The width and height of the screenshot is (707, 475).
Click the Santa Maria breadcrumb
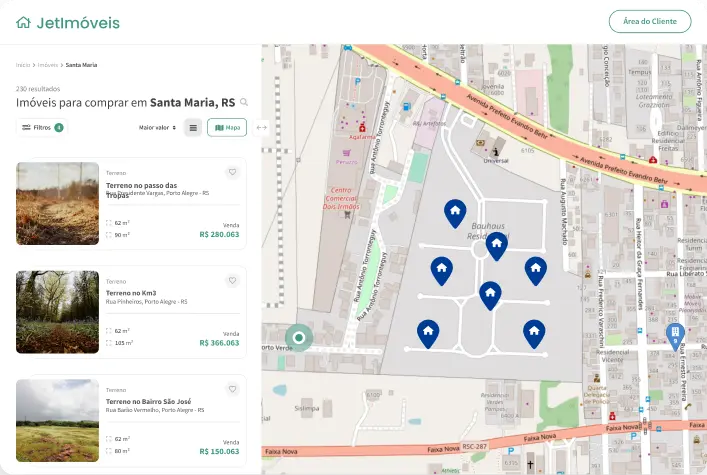(x=81, y=65)
